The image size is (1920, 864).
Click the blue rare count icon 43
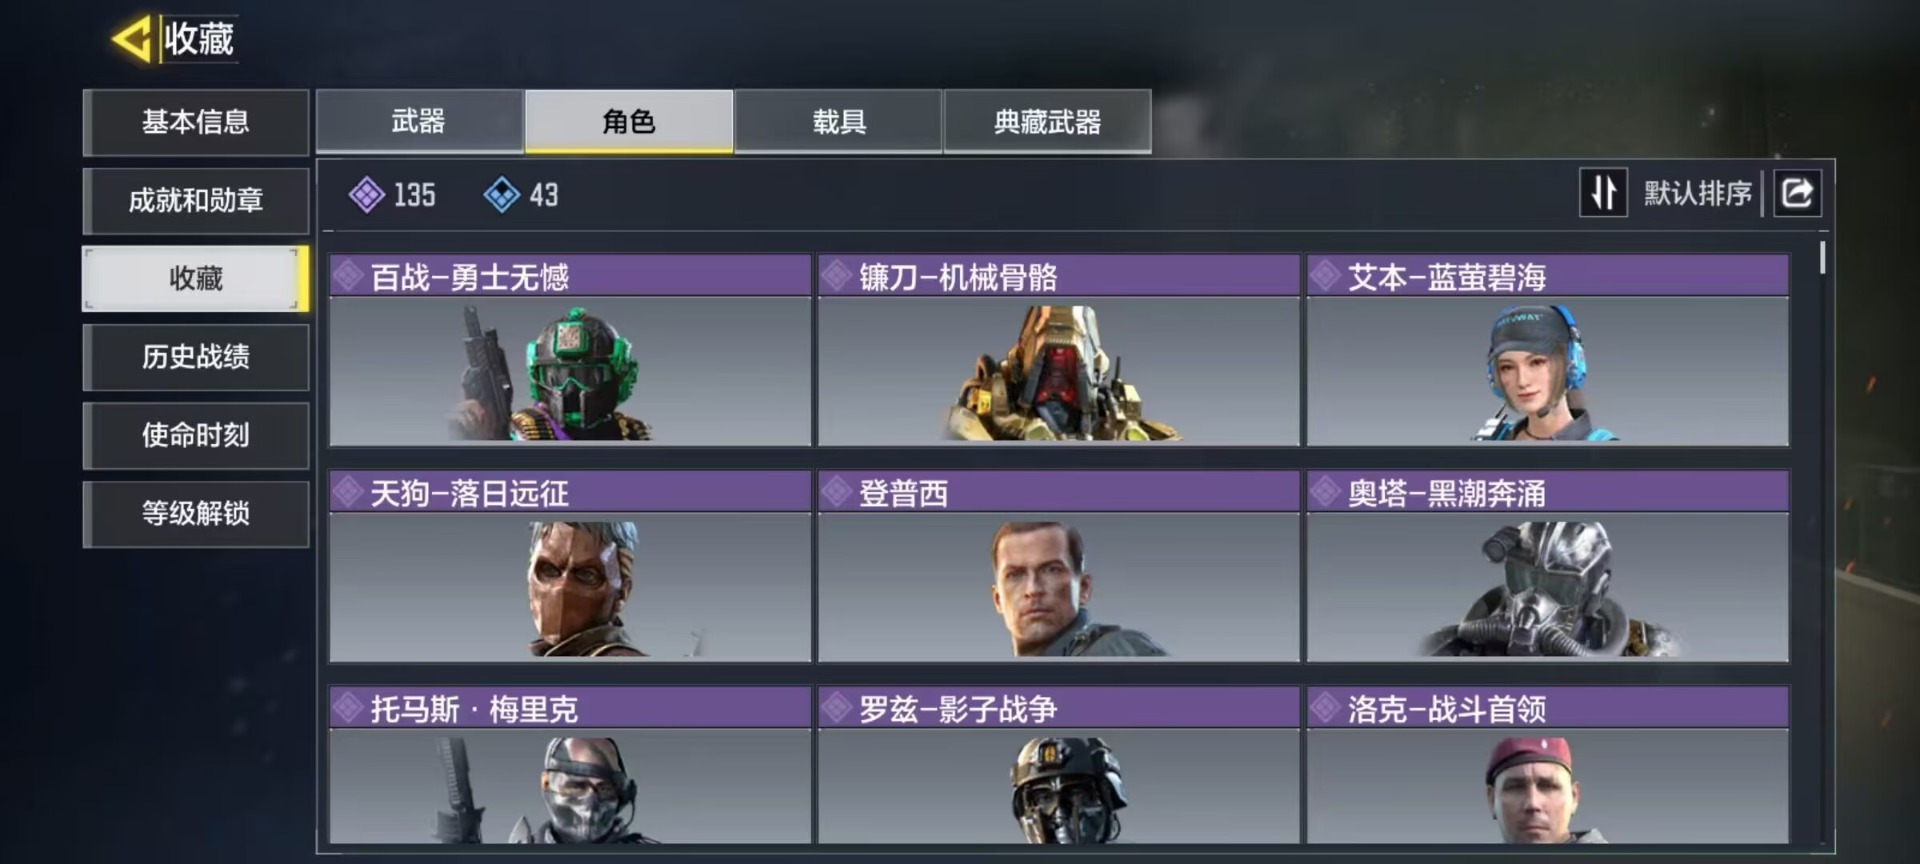click(502, 194)
